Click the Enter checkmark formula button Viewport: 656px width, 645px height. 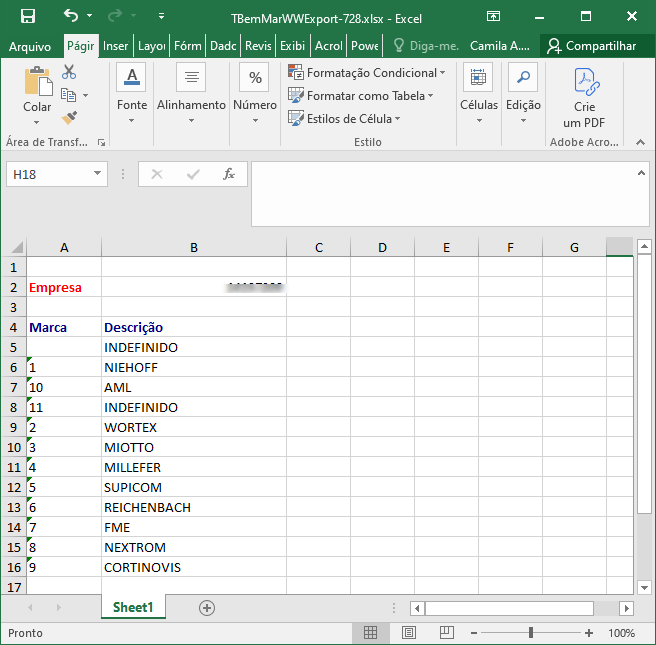tap(193, 174)
